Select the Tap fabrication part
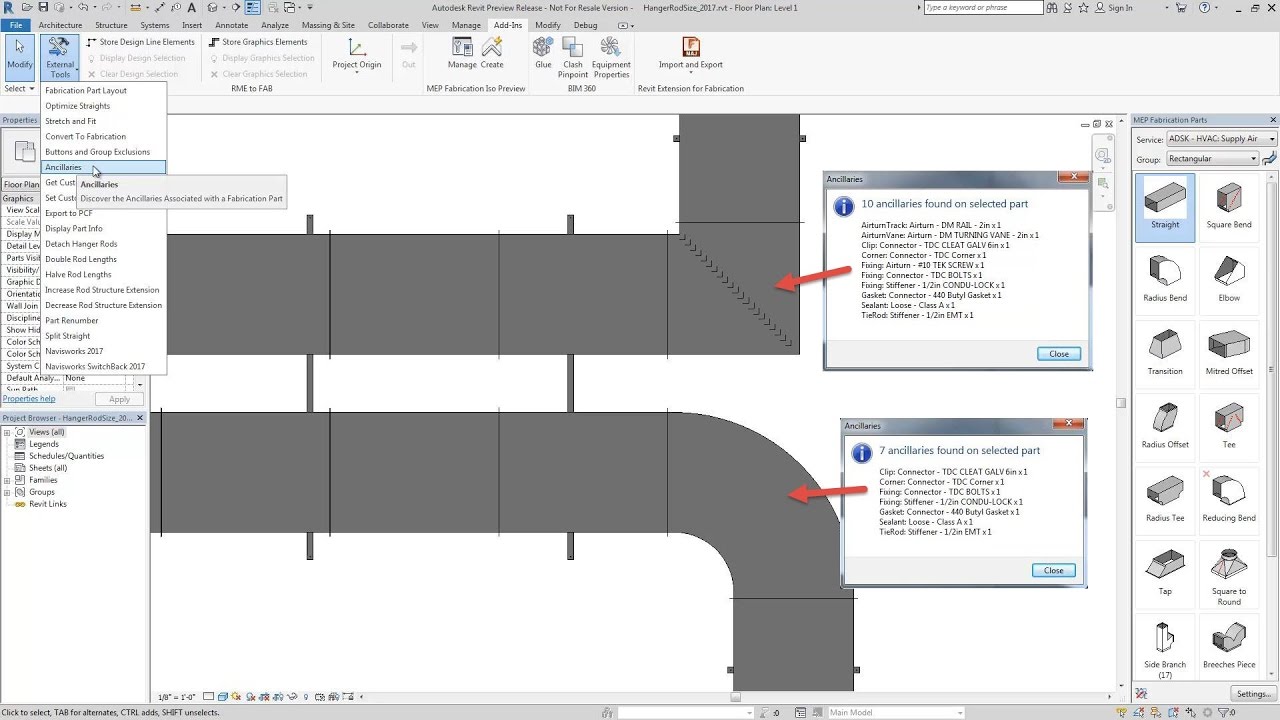The width and height of the screenshot is (1280, 720). coord(1165,573)
